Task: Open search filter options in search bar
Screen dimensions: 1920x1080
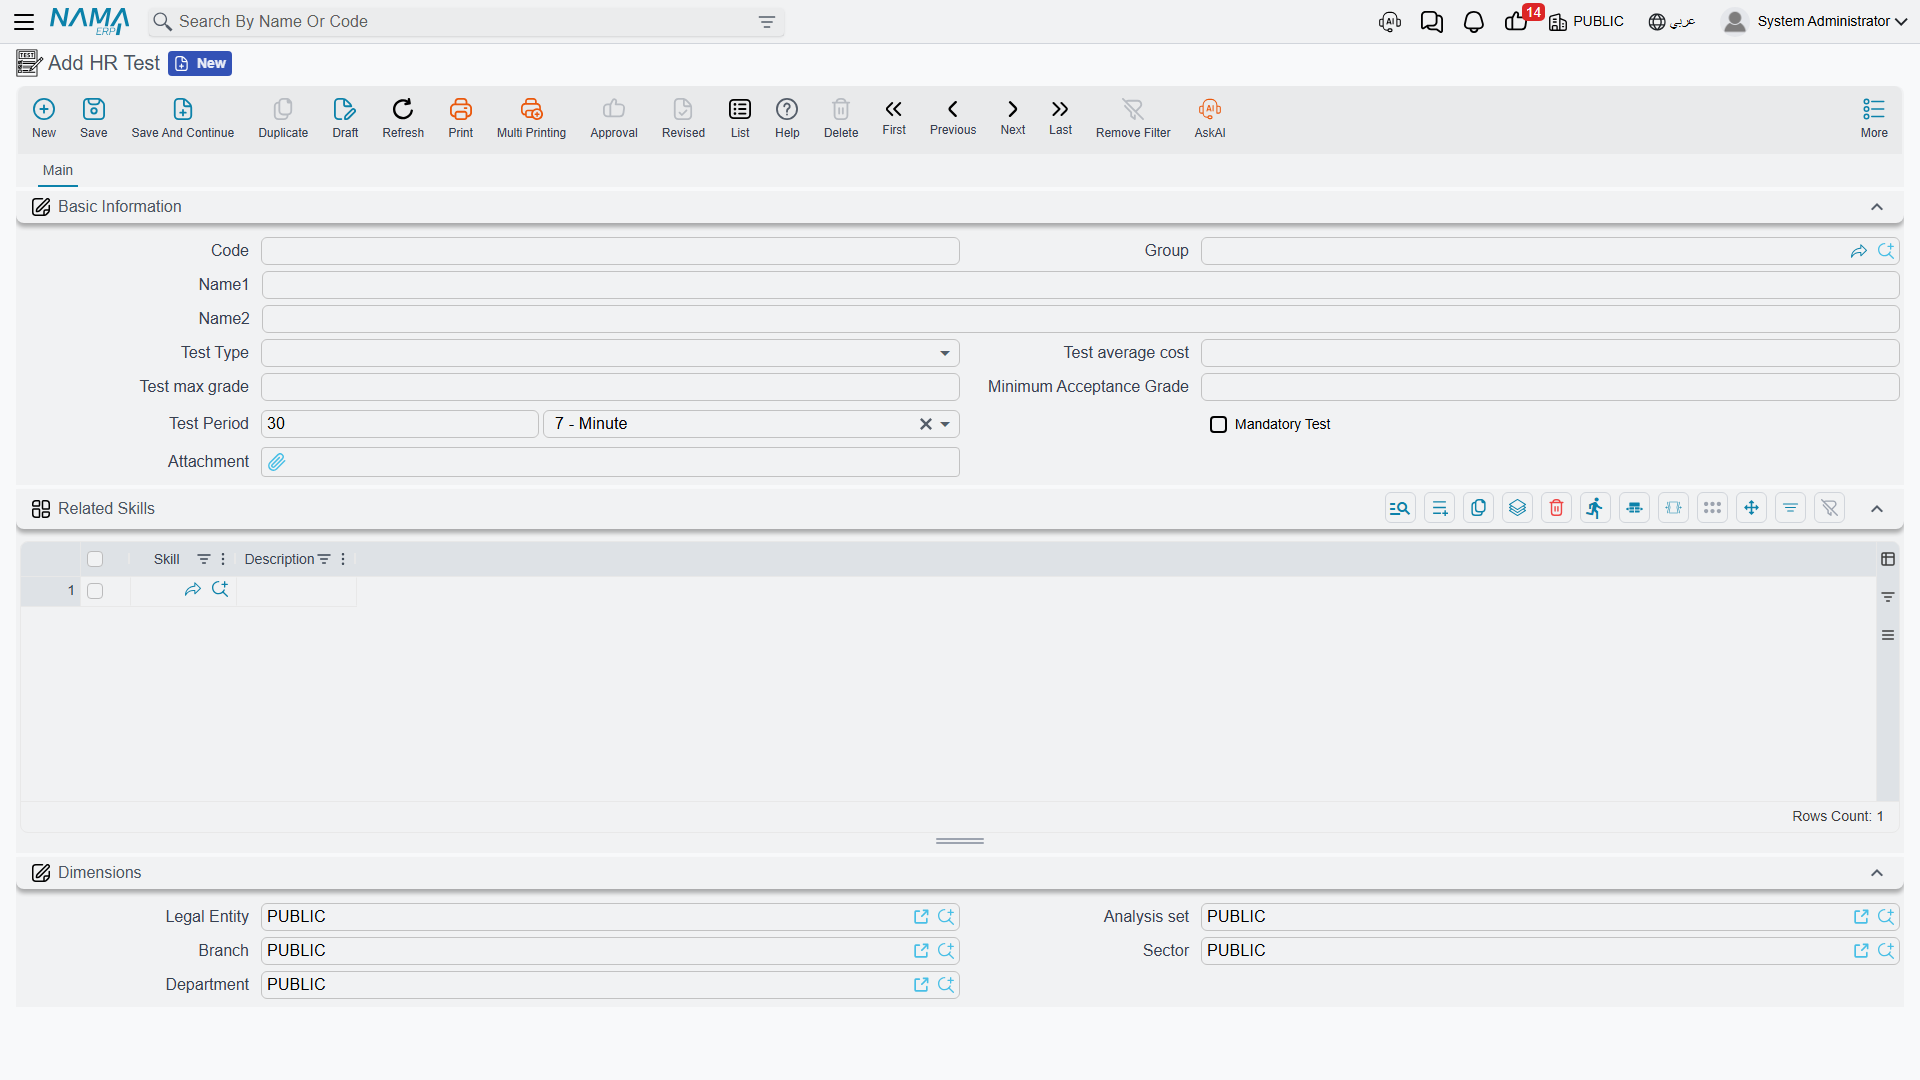Action: [x=767, y=22]
